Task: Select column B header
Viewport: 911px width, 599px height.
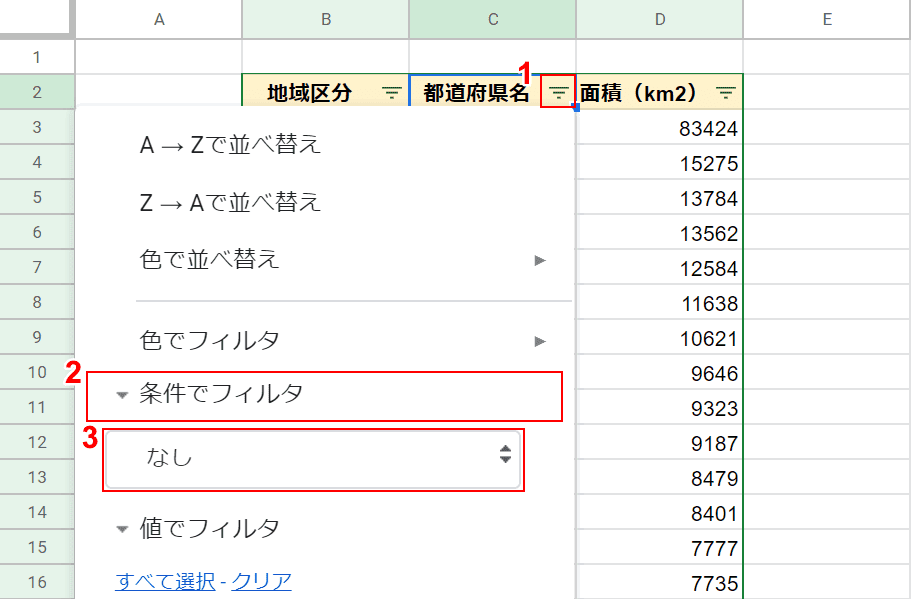Action: (x=325, y=19)
